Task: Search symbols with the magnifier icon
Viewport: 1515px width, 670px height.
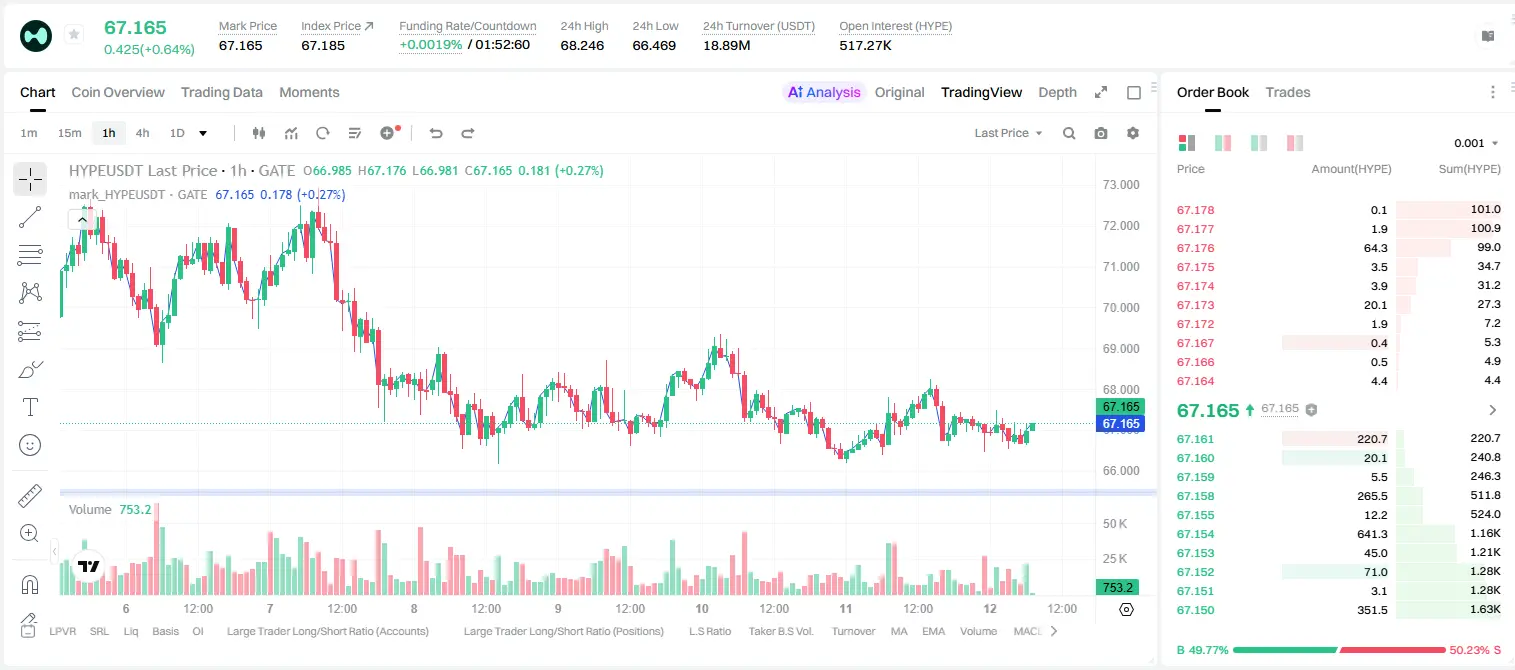Action: (x=1069, y=133)
